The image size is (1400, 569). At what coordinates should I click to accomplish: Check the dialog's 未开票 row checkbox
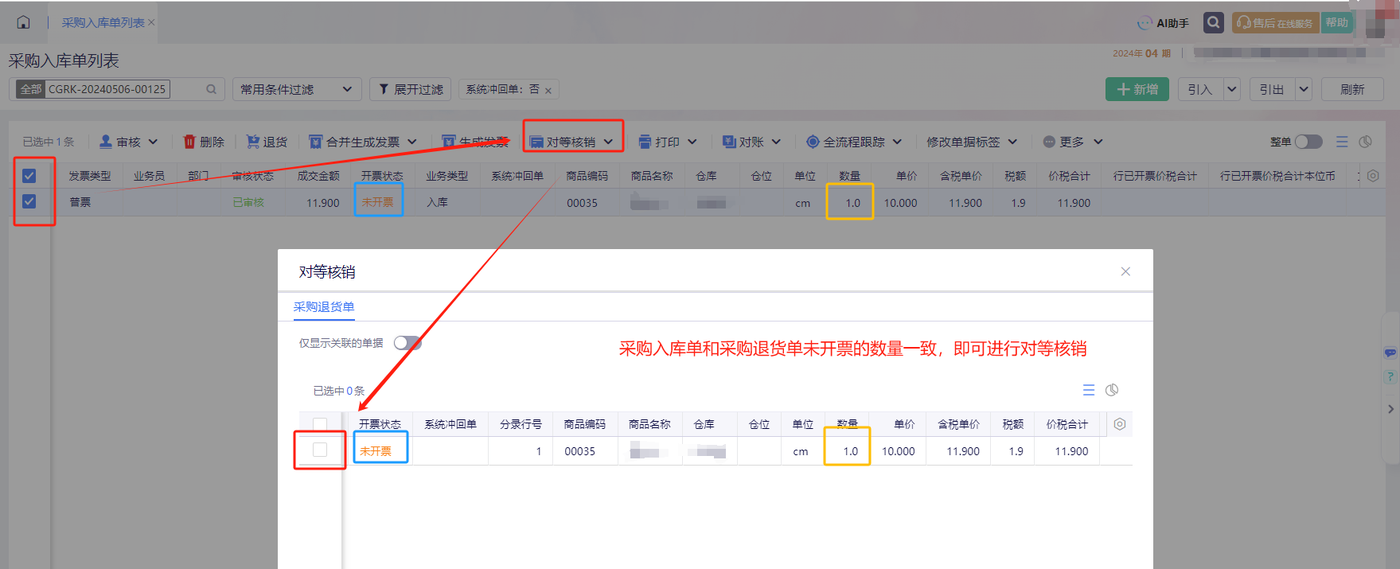[x=320, y=450]
